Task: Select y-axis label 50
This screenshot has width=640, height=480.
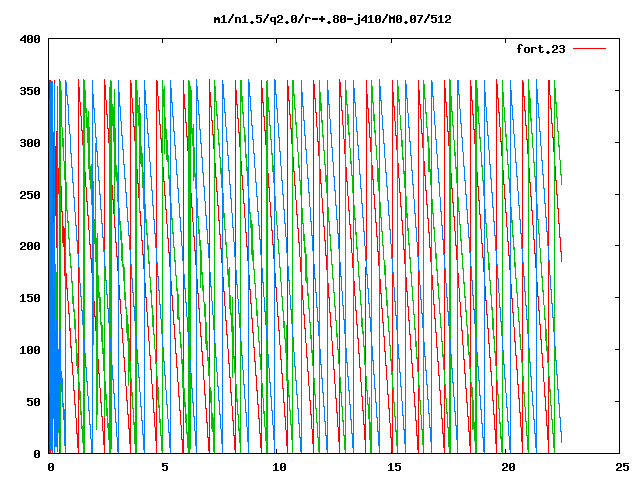Action: (33, 402)
